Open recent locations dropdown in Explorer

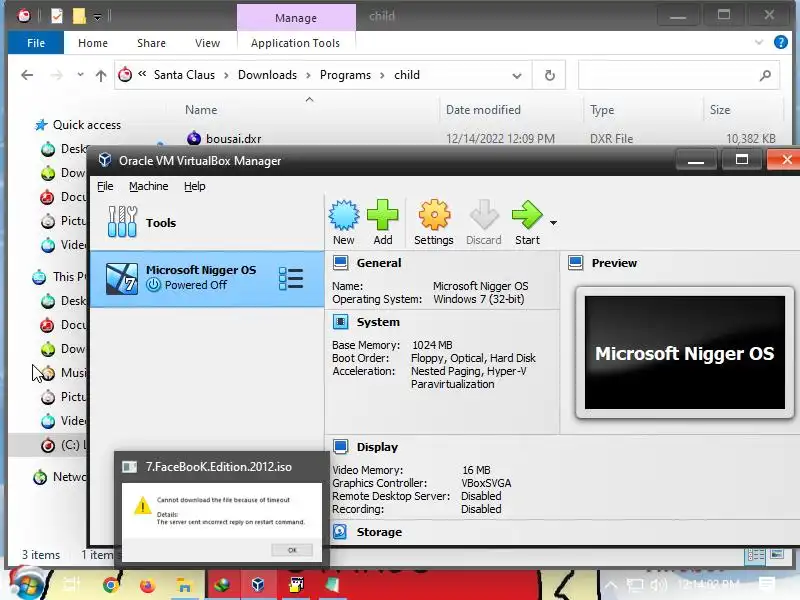(x=80, y=75)
